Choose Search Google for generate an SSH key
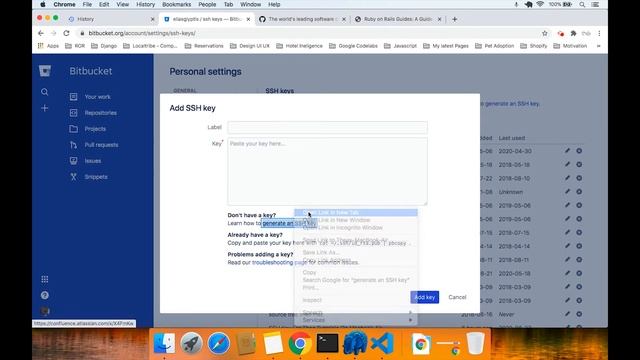The width and height of the screenshot is (640, 360). (x=356, y=280)
